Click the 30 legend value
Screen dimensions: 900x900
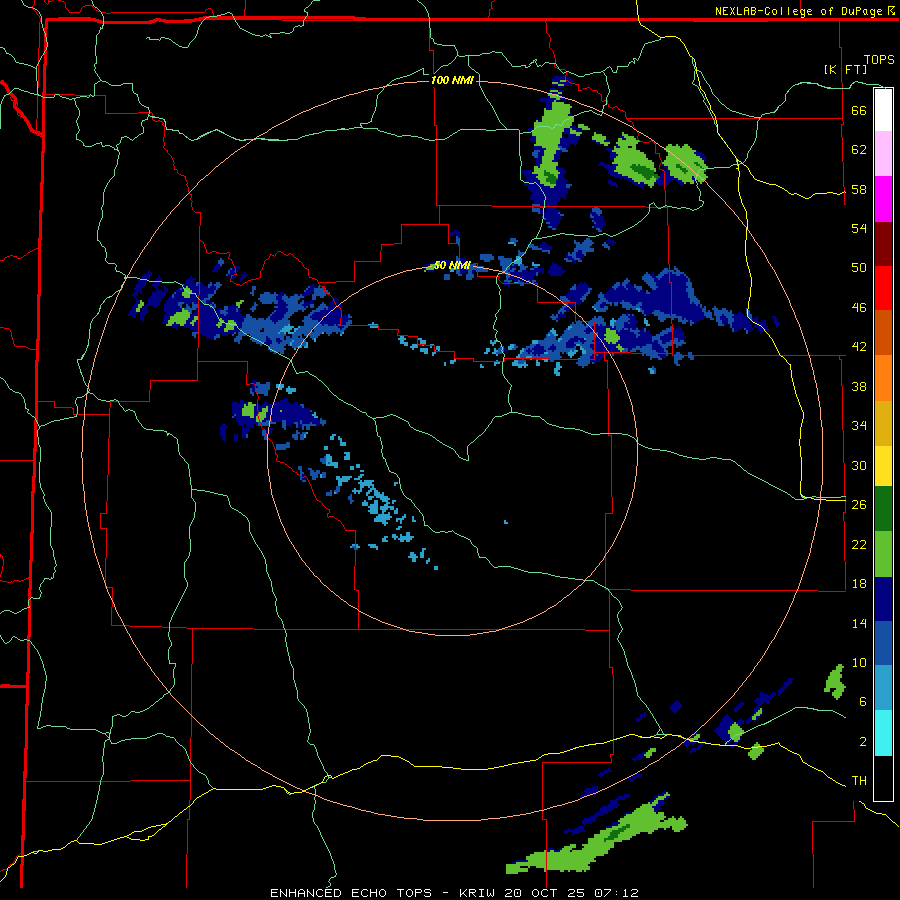coord(859,465)
